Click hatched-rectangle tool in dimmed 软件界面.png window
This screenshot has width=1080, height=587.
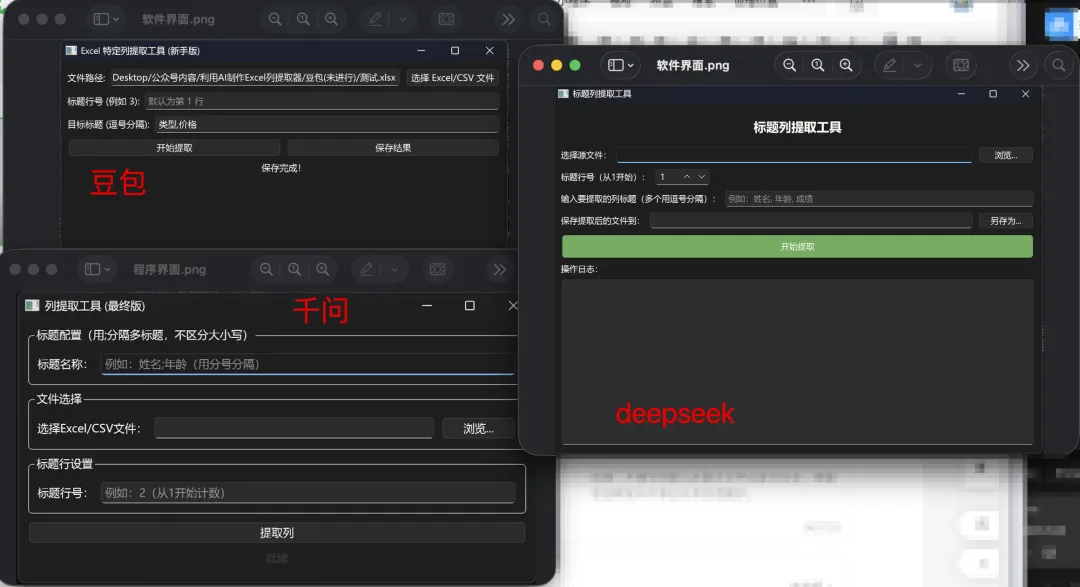pyautogui.click(x=446, y=19)
